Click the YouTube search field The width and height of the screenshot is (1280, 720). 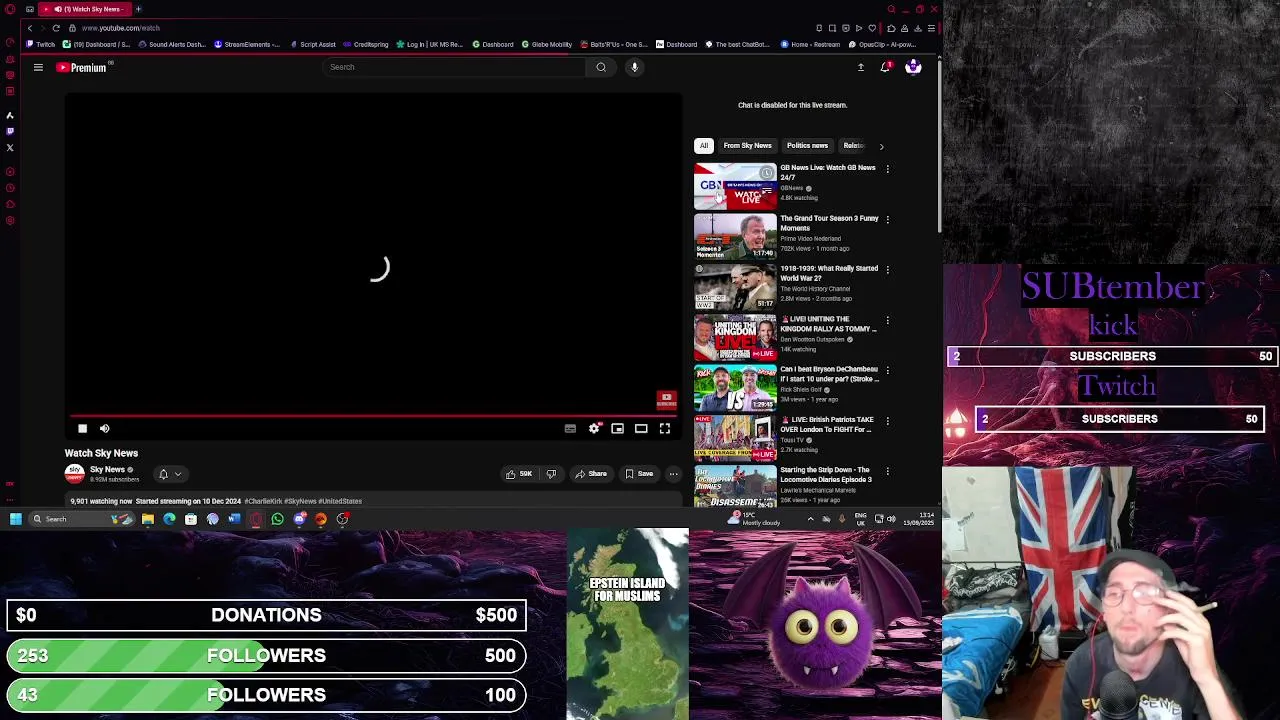(455, 67)
